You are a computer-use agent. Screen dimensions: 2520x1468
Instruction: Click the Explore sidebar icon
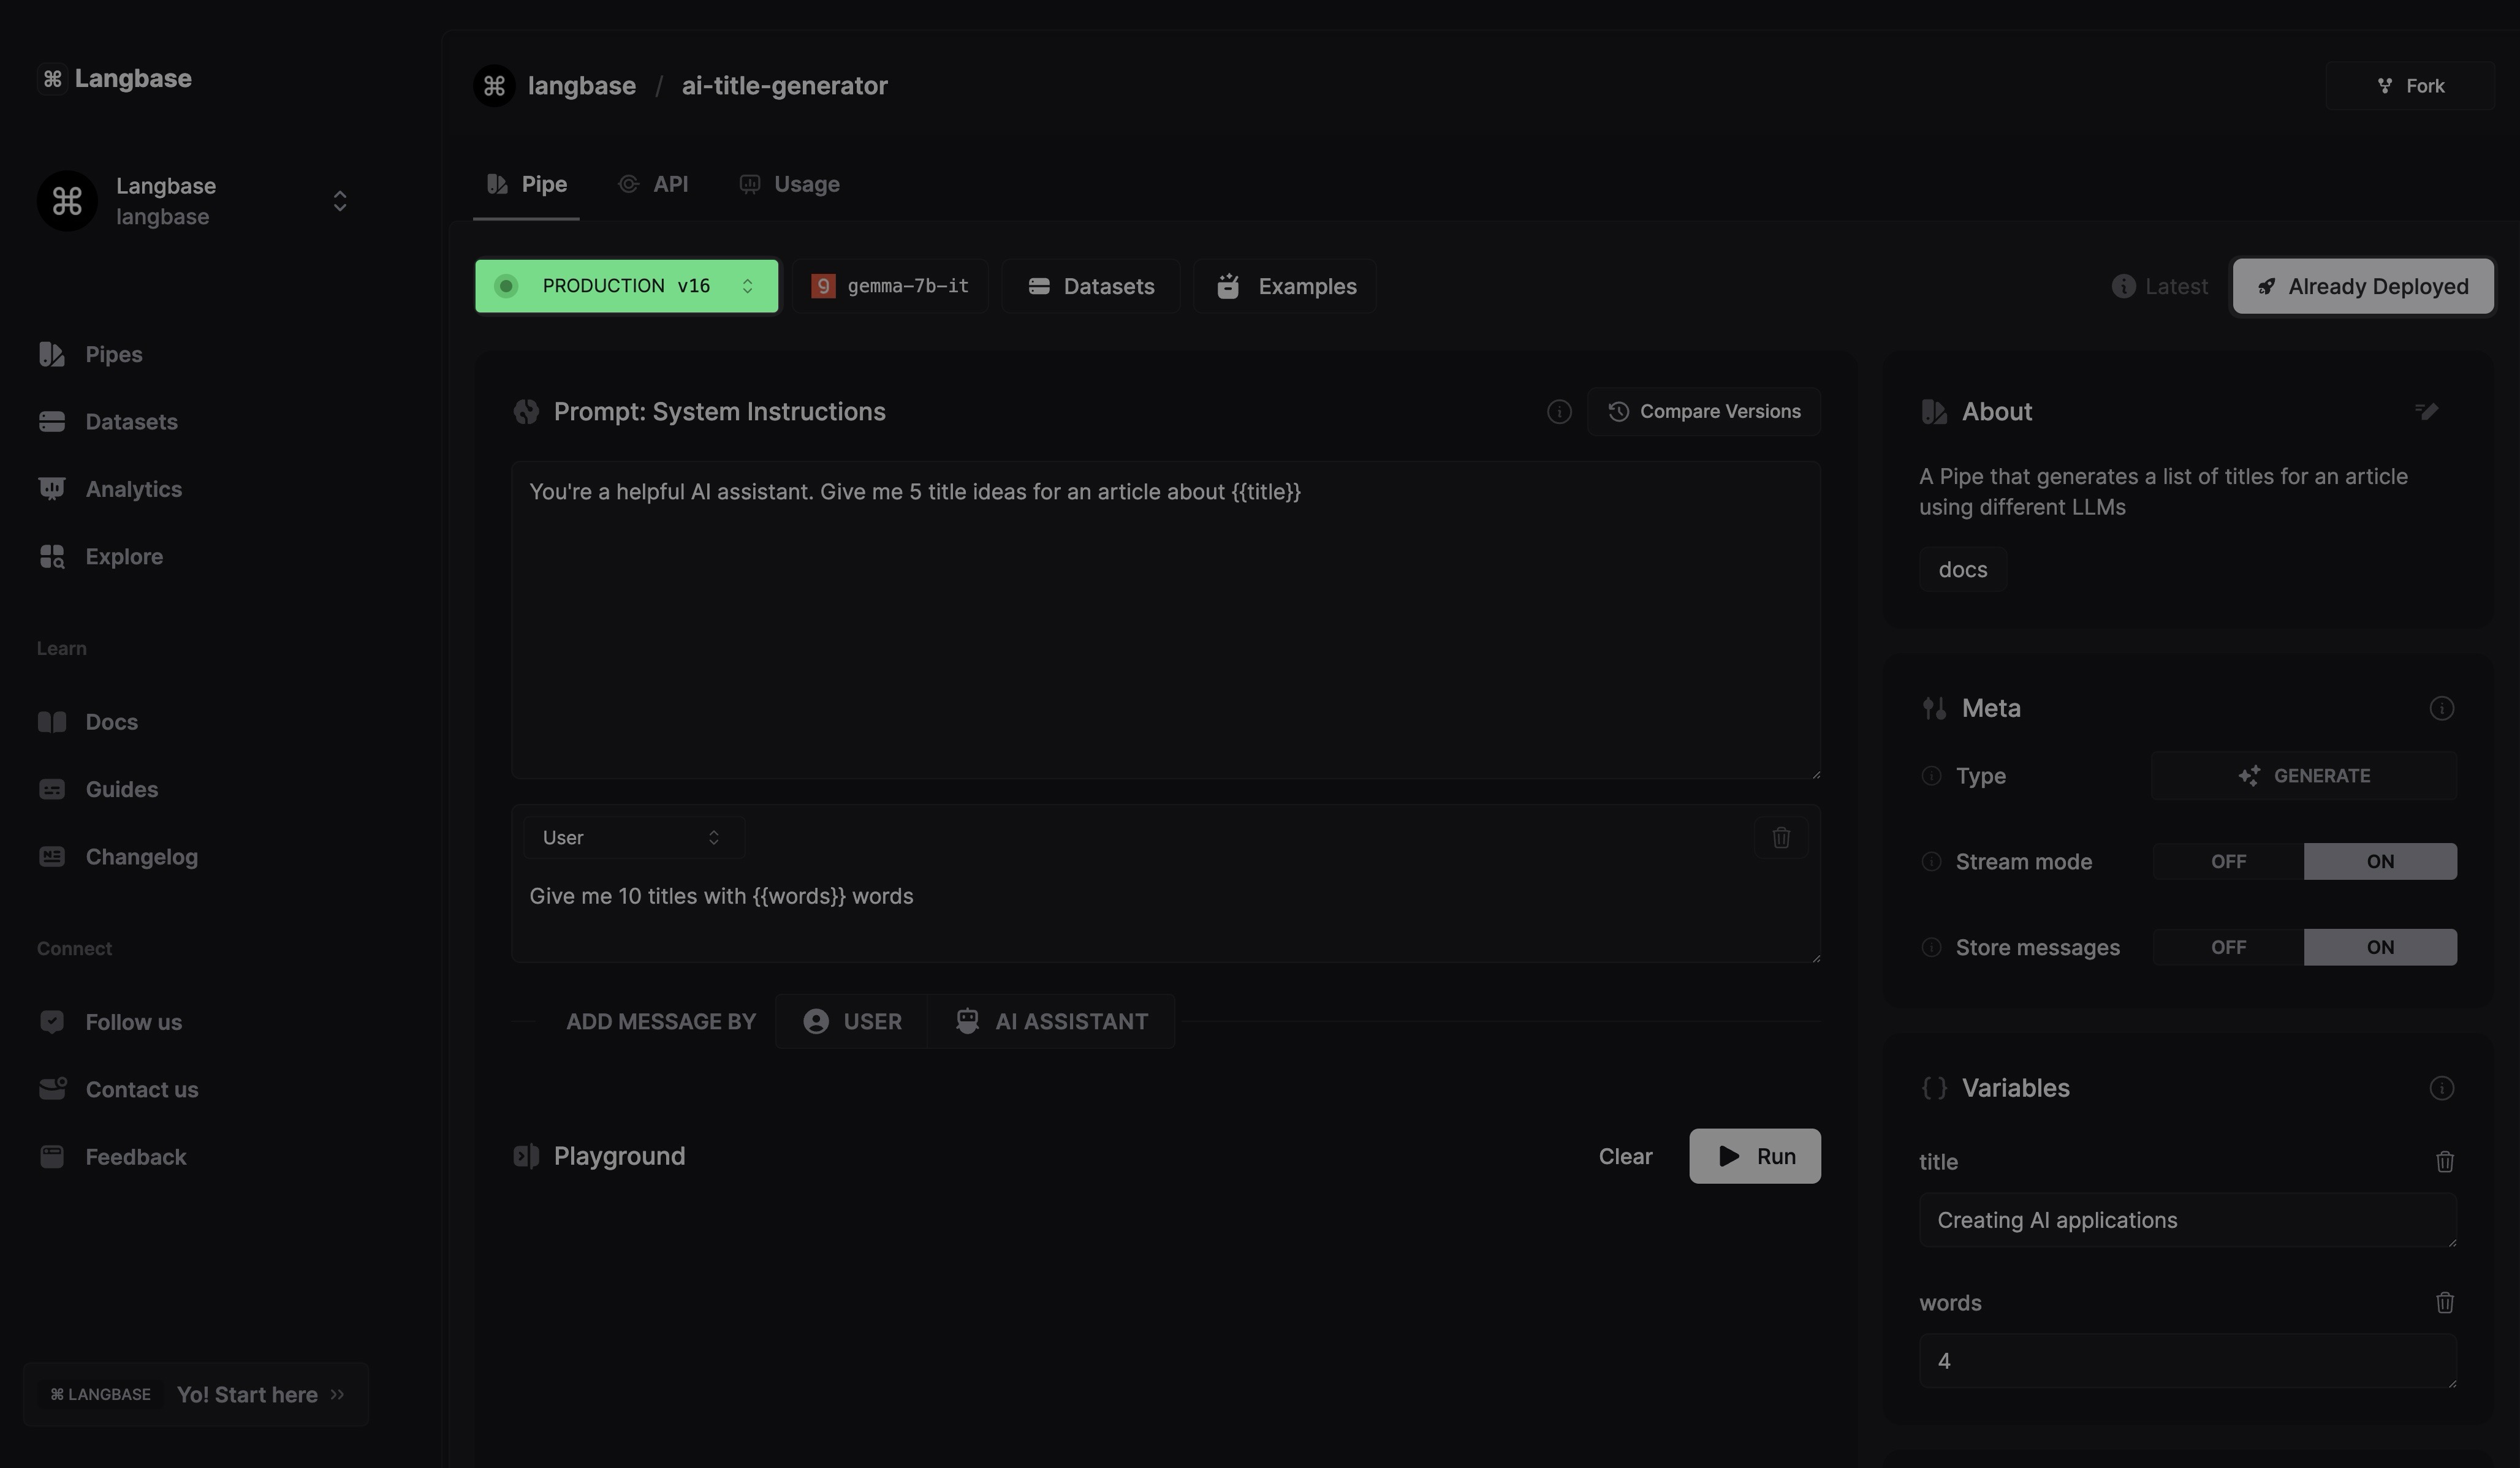point(52,557)
